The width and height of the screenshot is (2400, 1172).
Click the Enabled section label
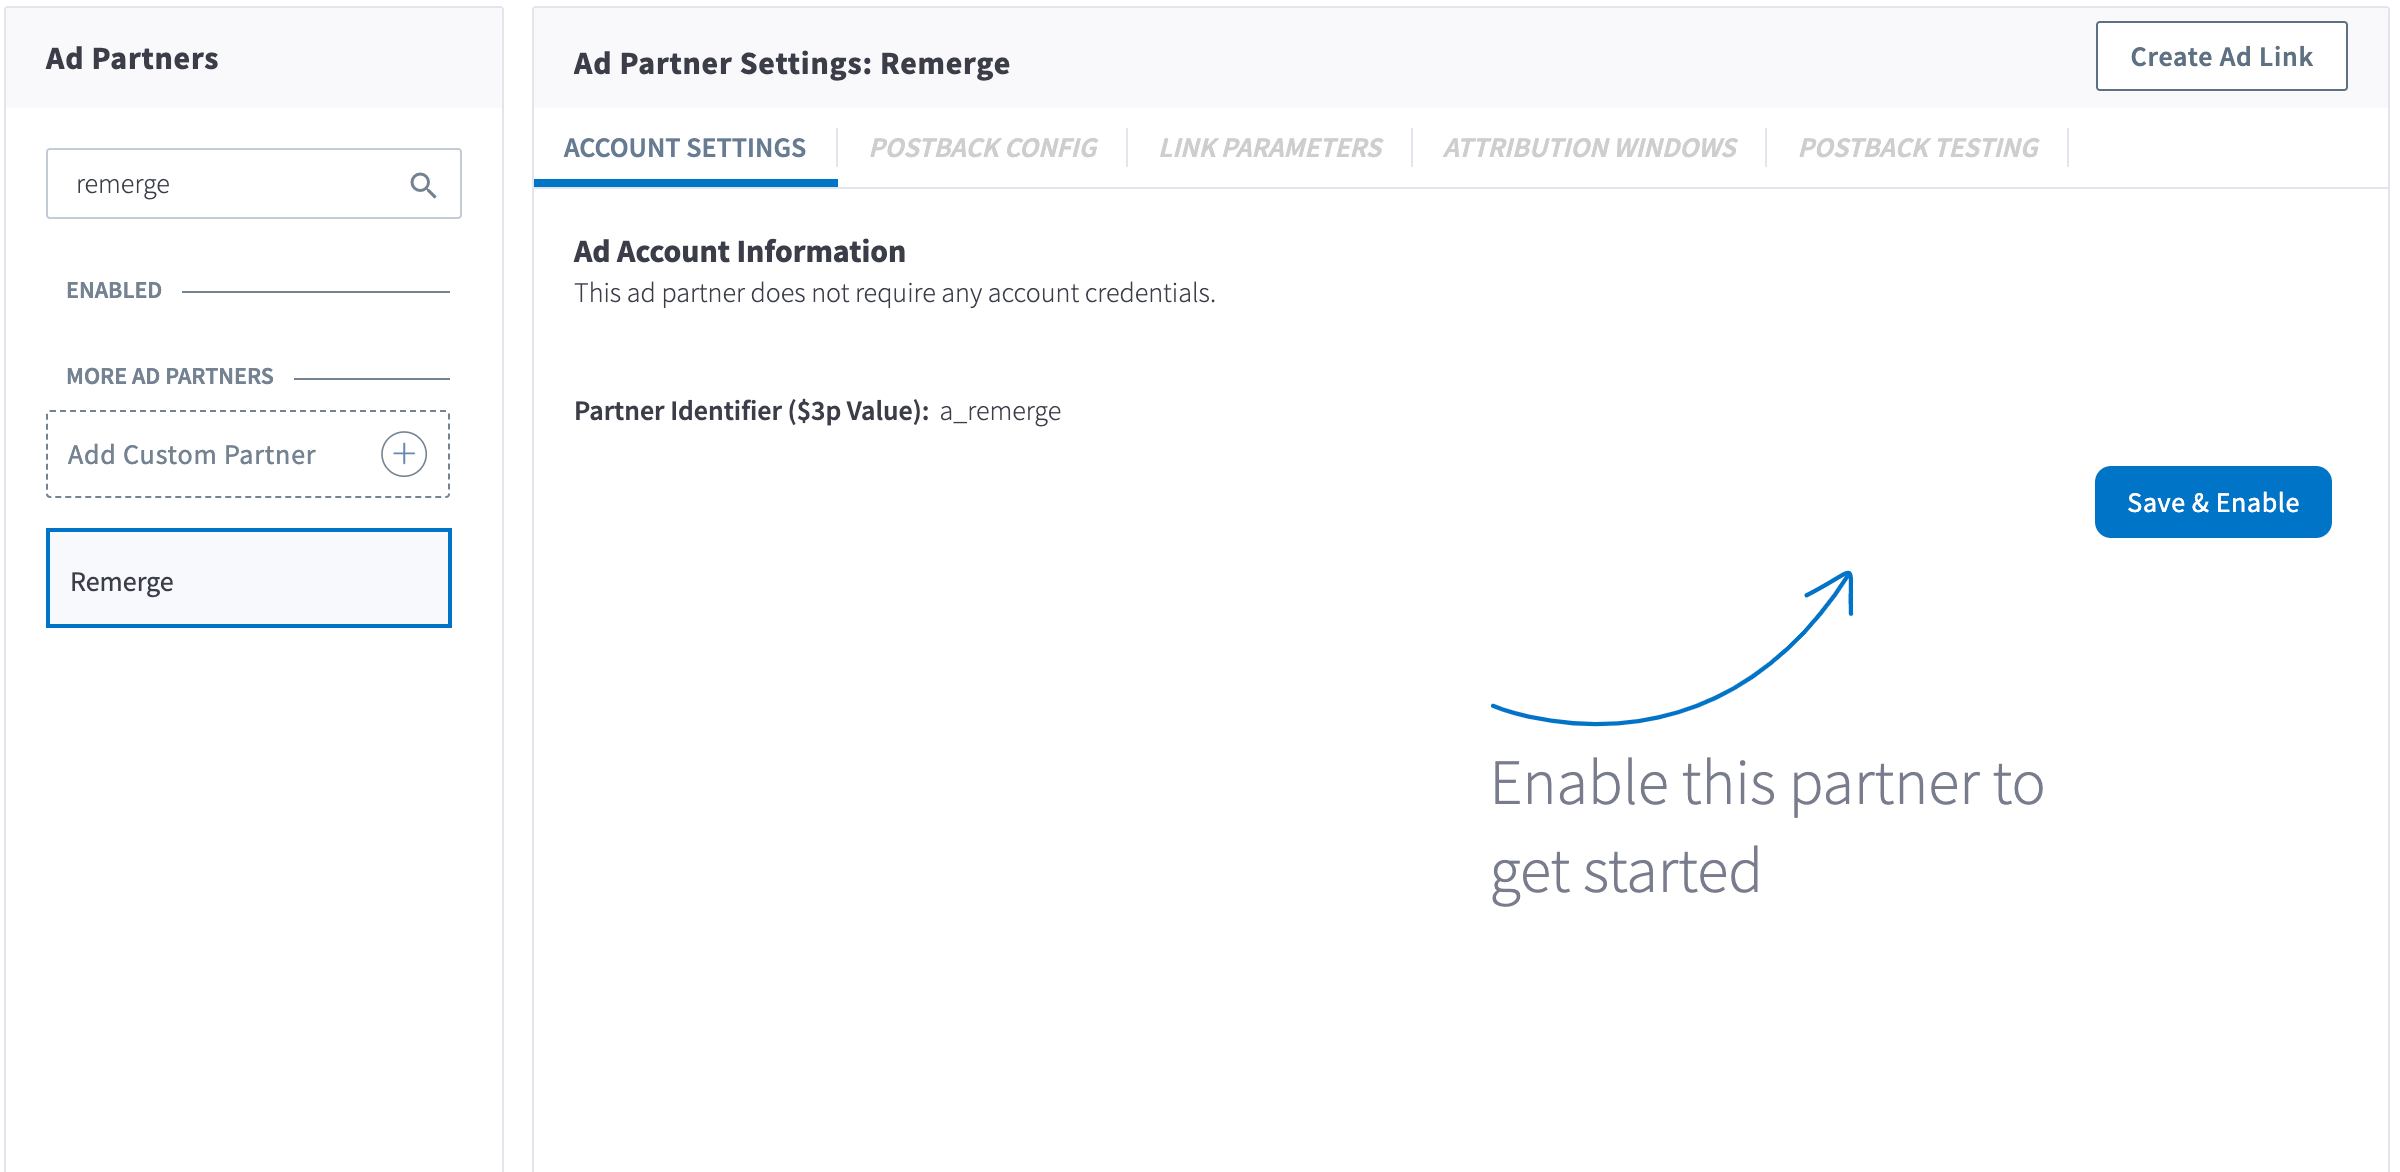pyautogui.click(x=114, y=290)
